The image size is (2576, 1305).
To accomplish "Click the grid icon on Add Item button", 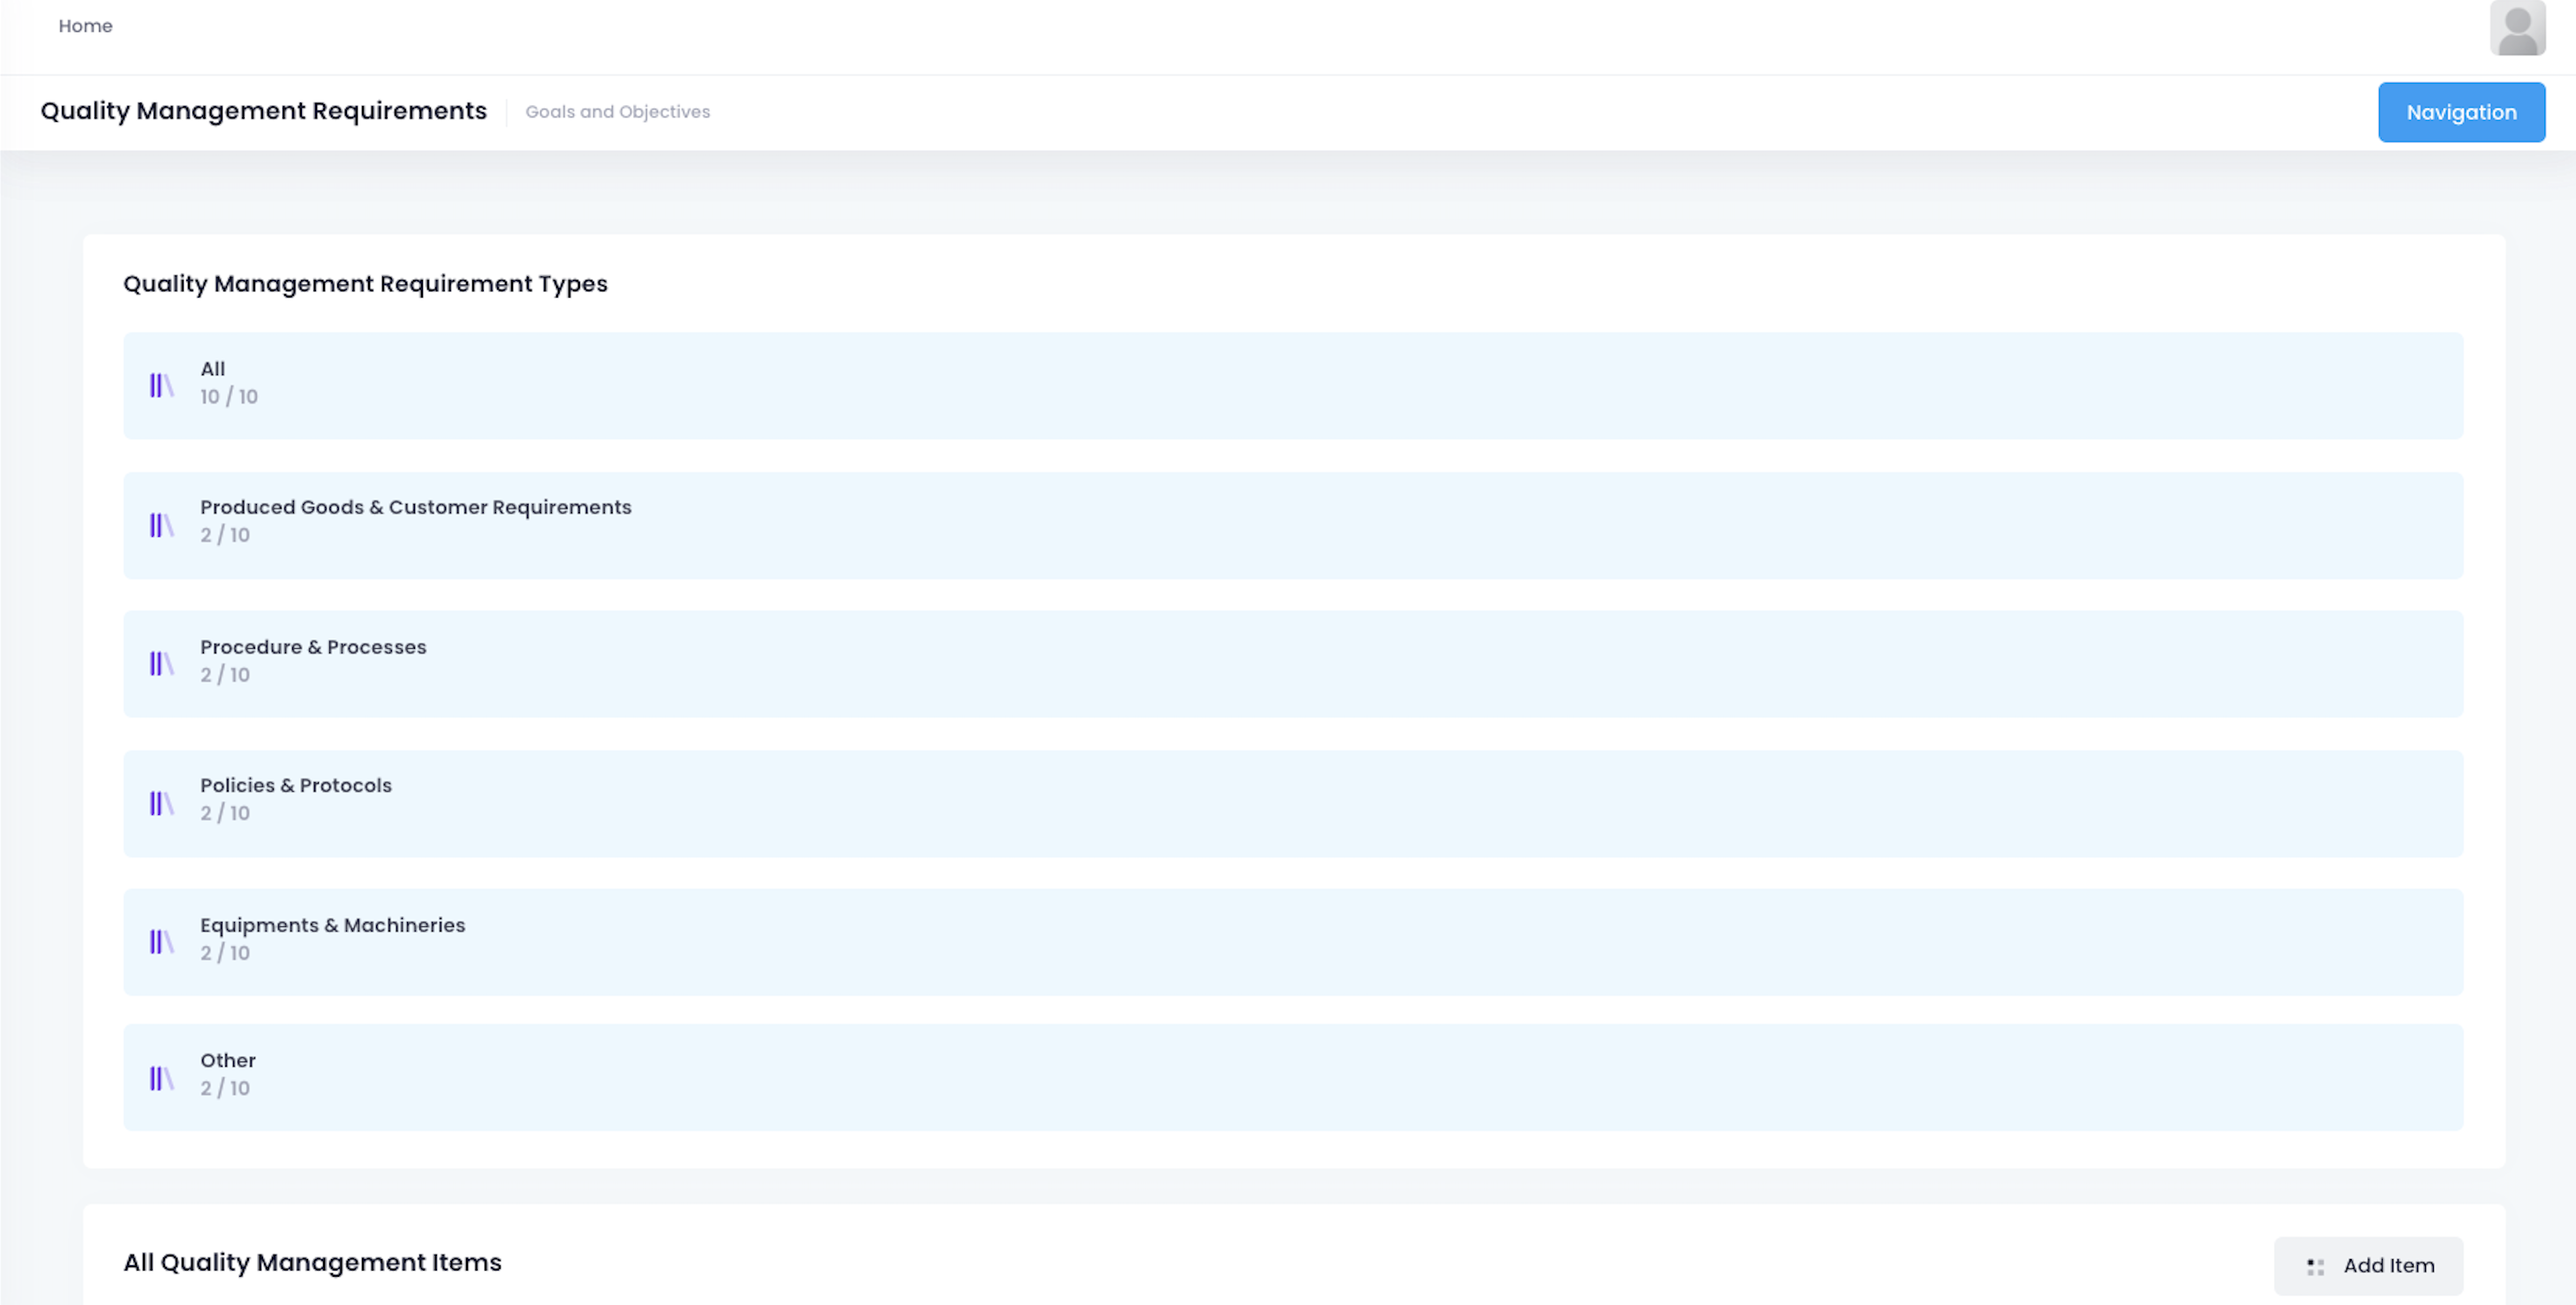I will [x=2315, y=1267].
